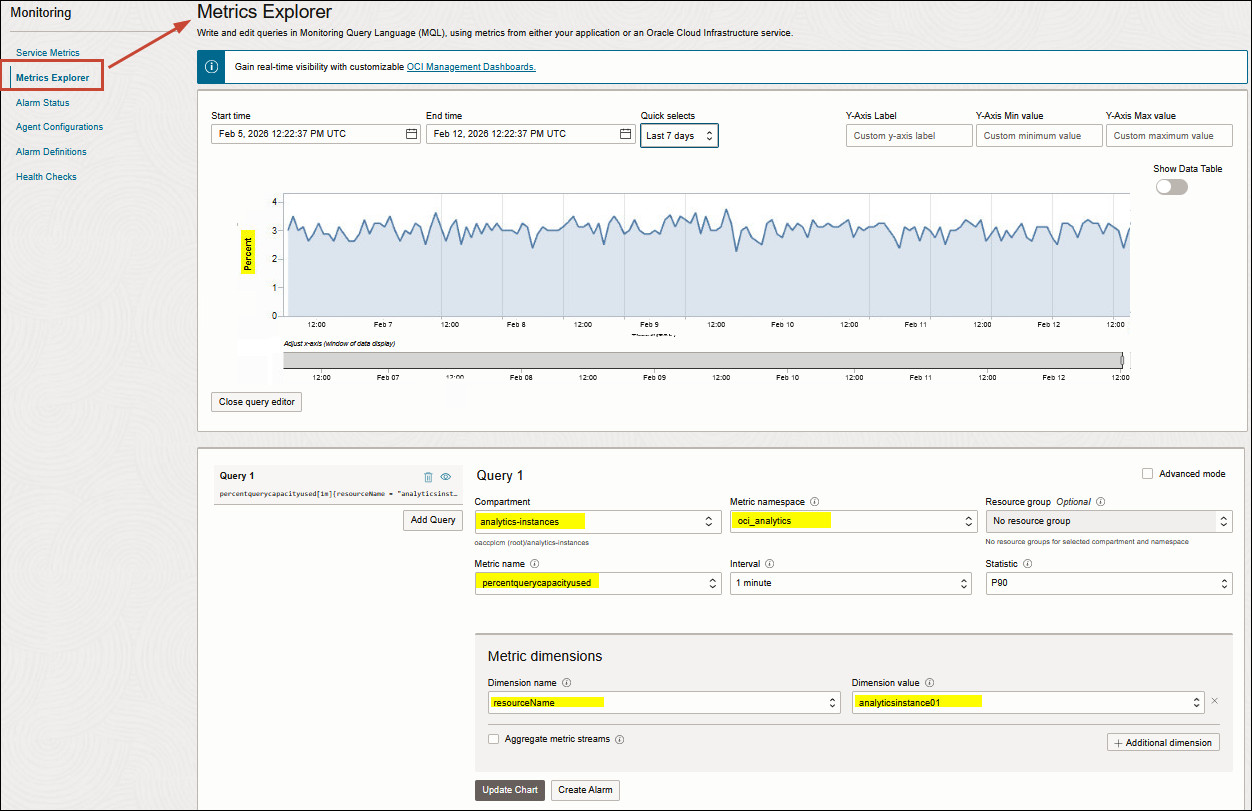Open the OCI Management Dashboards link
The image size is (1252, 811).
click(x=470, y=67)
